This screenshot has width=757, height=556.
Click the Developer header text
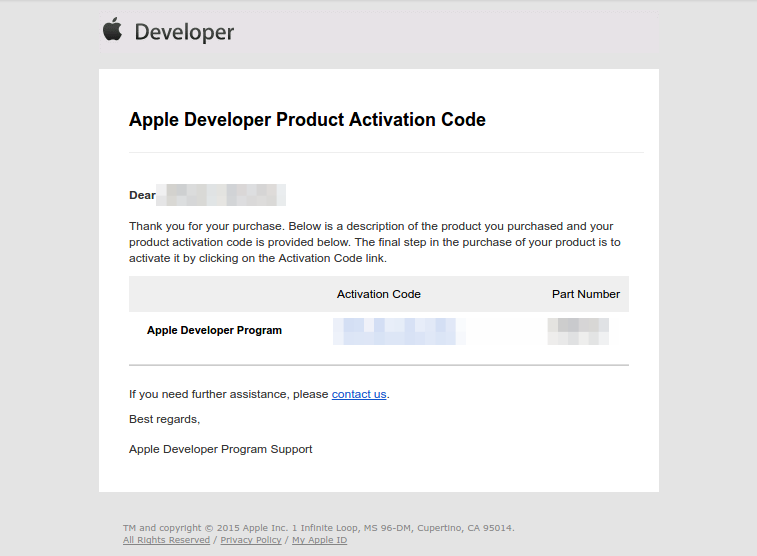click(x=184, y=32)
